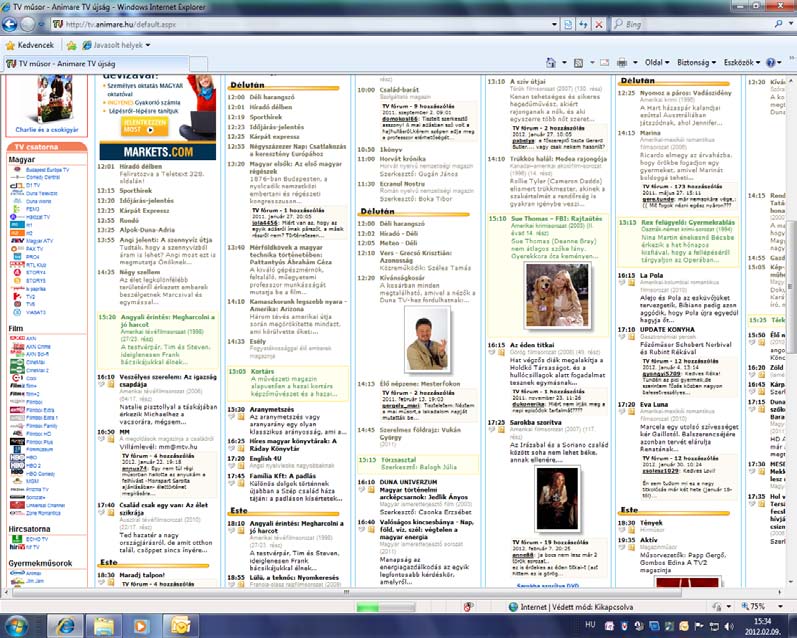797x638 pixels.
Task: Click the popup blocker status bar icon
Action: [x=468, y=606]
